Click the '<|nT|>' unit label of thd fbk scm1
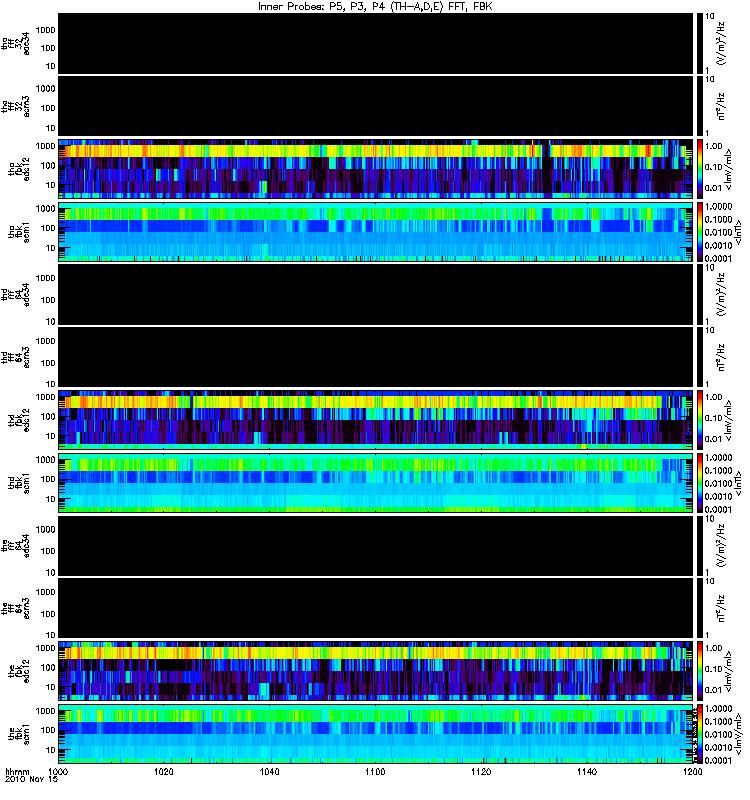750x800 pixels. (738, 483)
